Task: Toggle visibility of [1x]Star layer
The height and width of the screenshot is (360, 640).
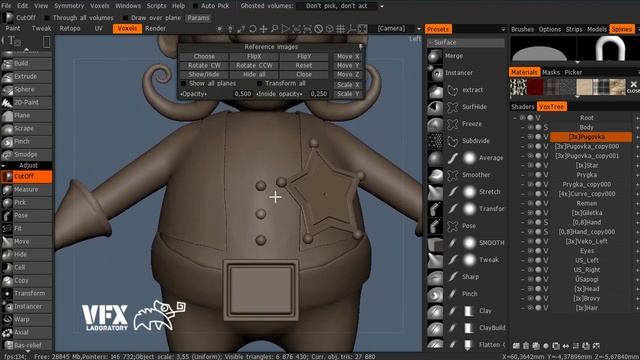Action: [530, 165]
